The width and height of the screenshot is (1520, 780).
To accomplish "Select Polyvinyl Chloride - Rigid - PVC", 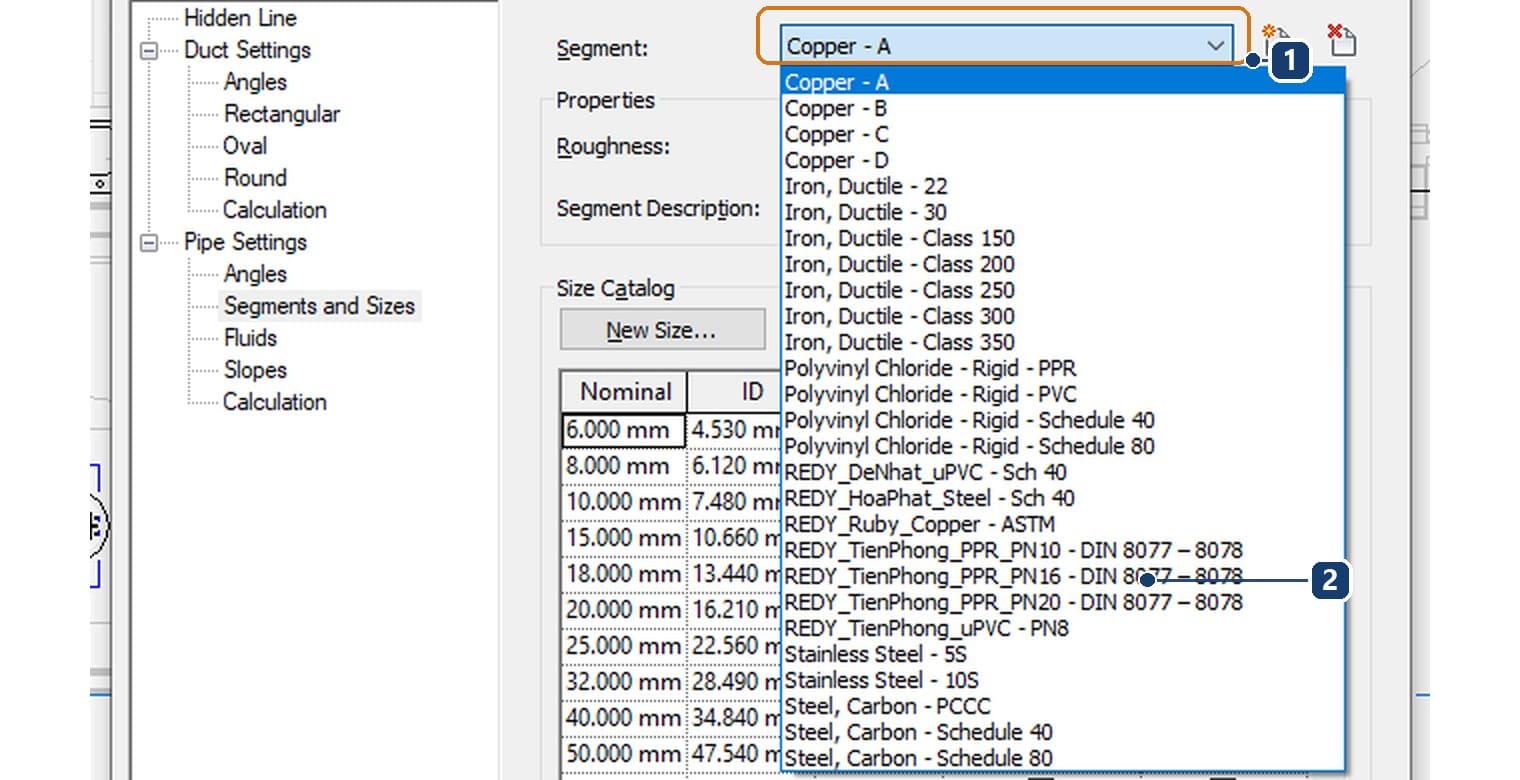I will tap(1063, 394).
